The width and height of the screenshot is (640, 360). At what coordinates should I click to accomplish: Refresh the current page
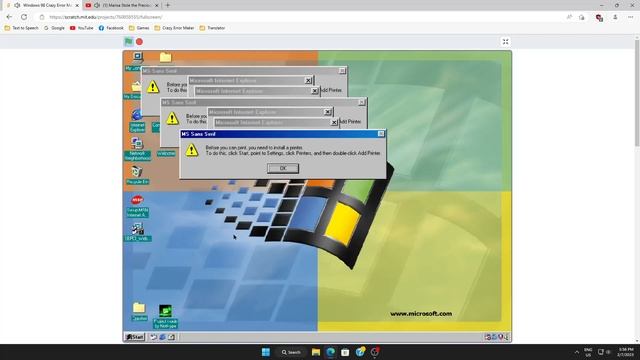(x=24, y=17)
